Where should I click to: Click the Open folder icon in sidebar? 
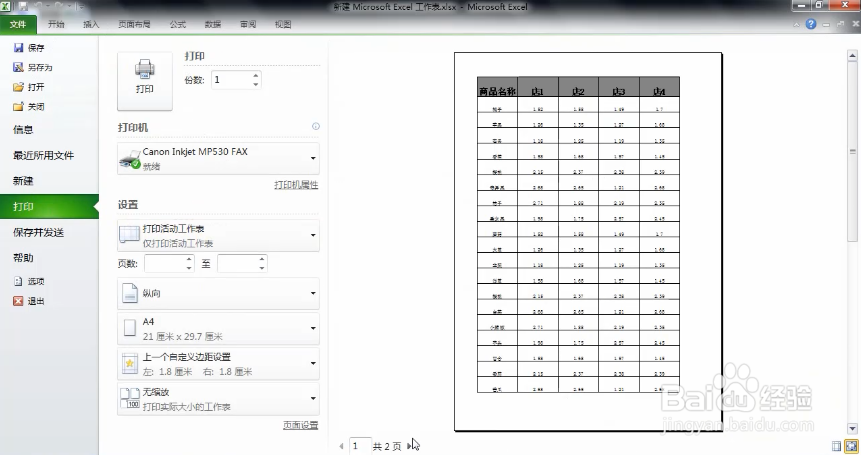point(19,87)
